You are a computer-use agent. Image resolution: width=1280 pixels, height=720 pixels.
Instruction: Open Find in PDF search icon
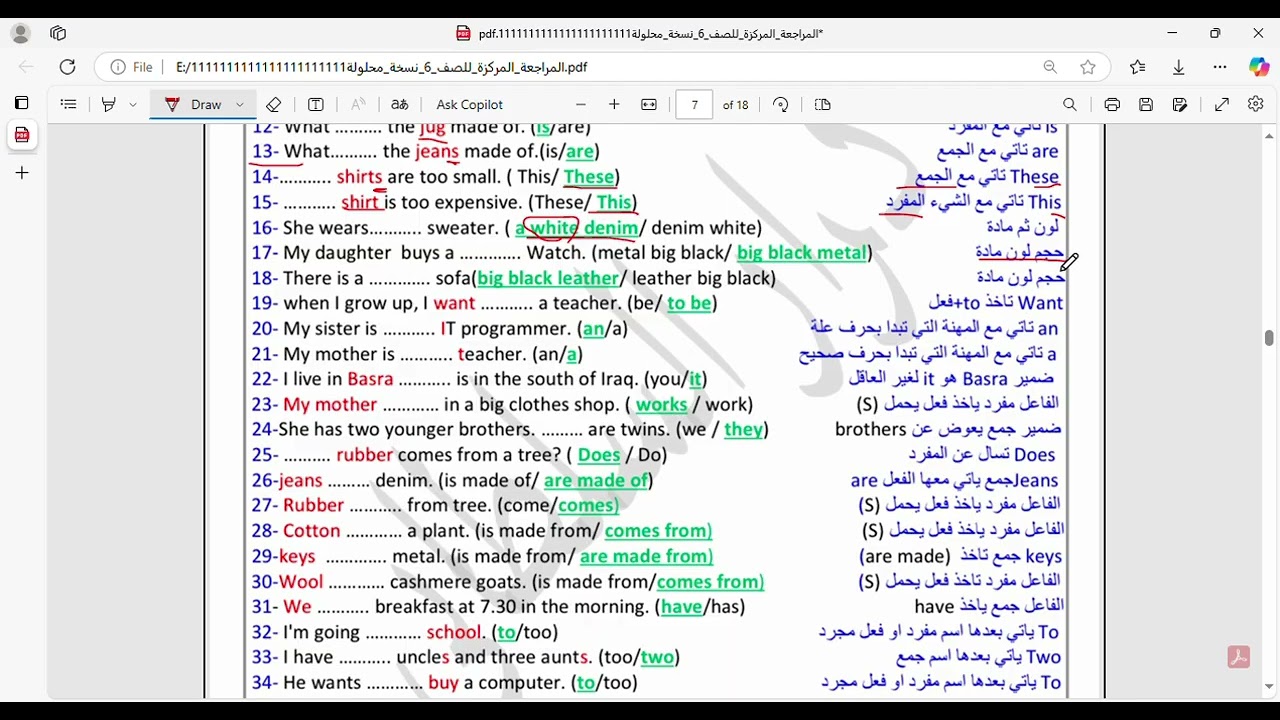point(1070,104)
